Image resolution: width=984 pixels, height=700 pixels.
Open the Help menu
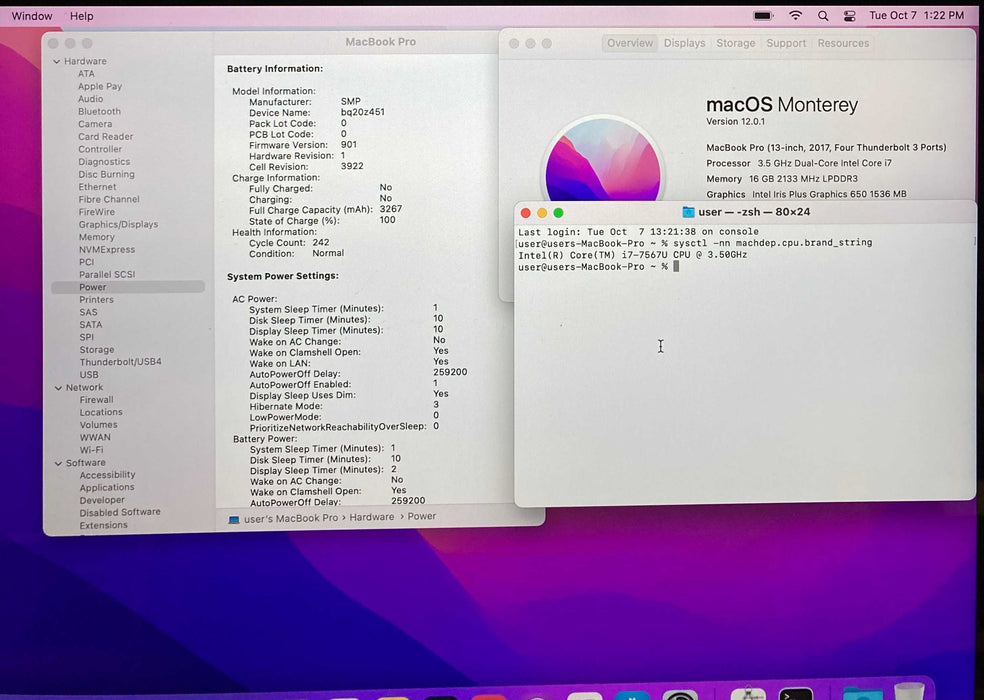tap(82, 16)
